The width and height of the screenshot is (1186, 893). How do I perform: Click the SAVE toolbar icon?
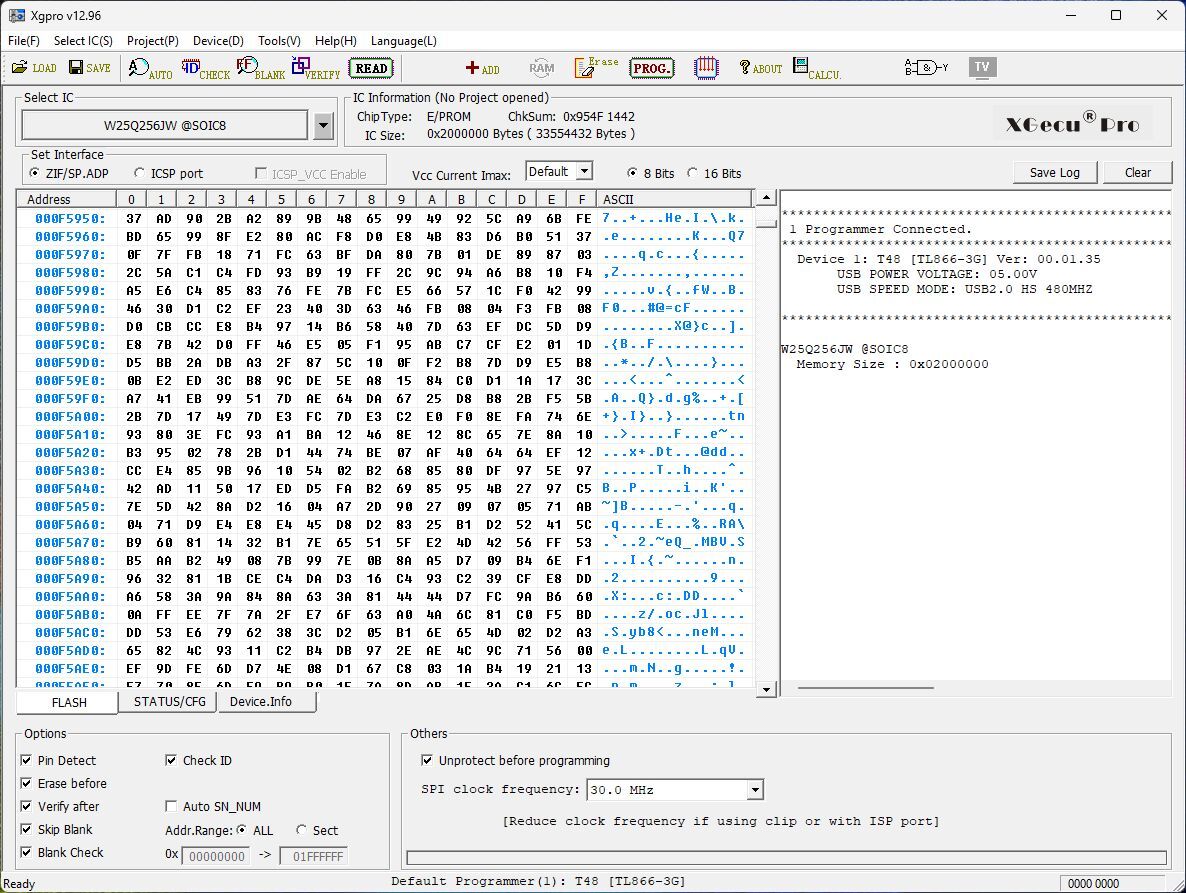[x=90, y=68]
